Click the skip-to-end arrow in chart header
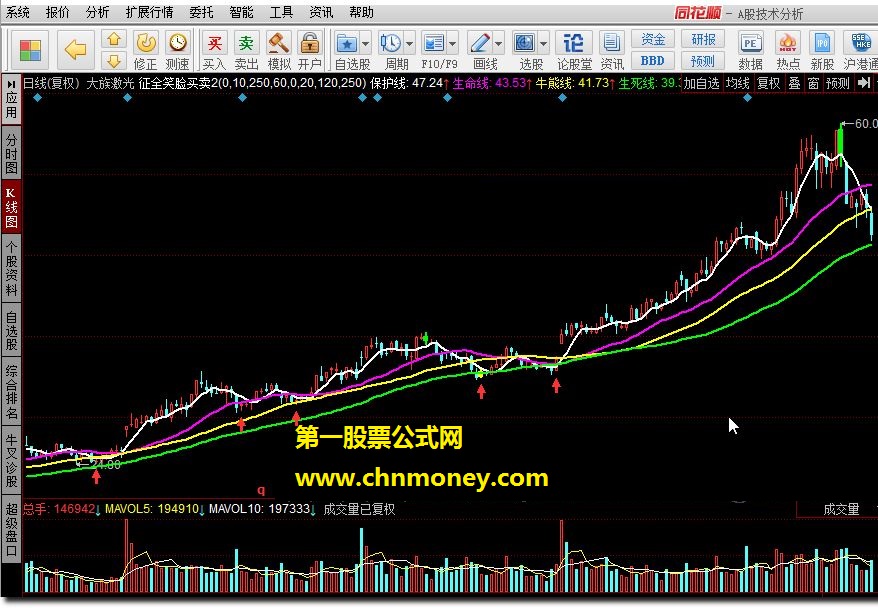The height and width of the screenshot is (608, 878). tap(864, 83)
